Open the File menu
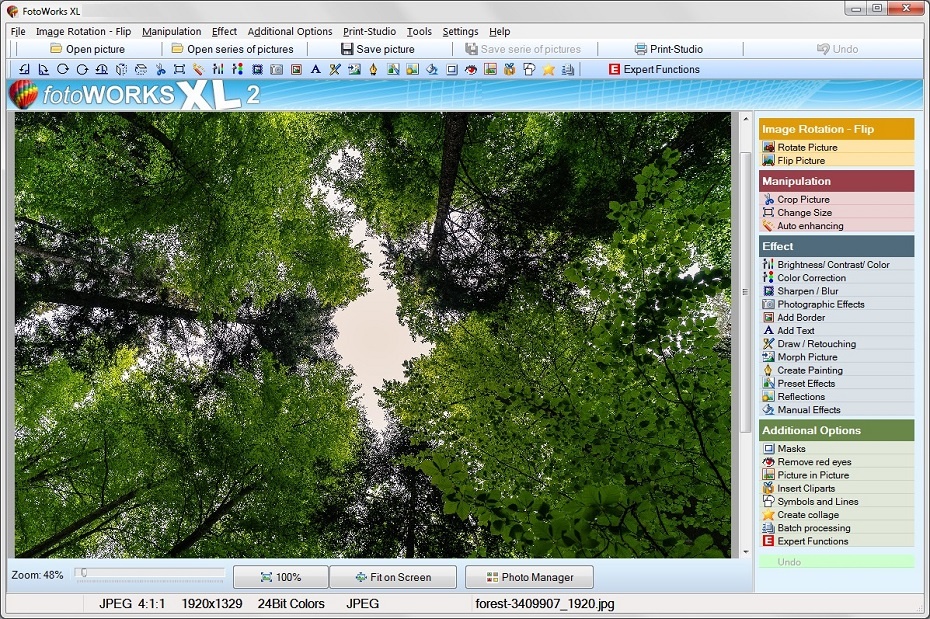 [x=18, y=31]
